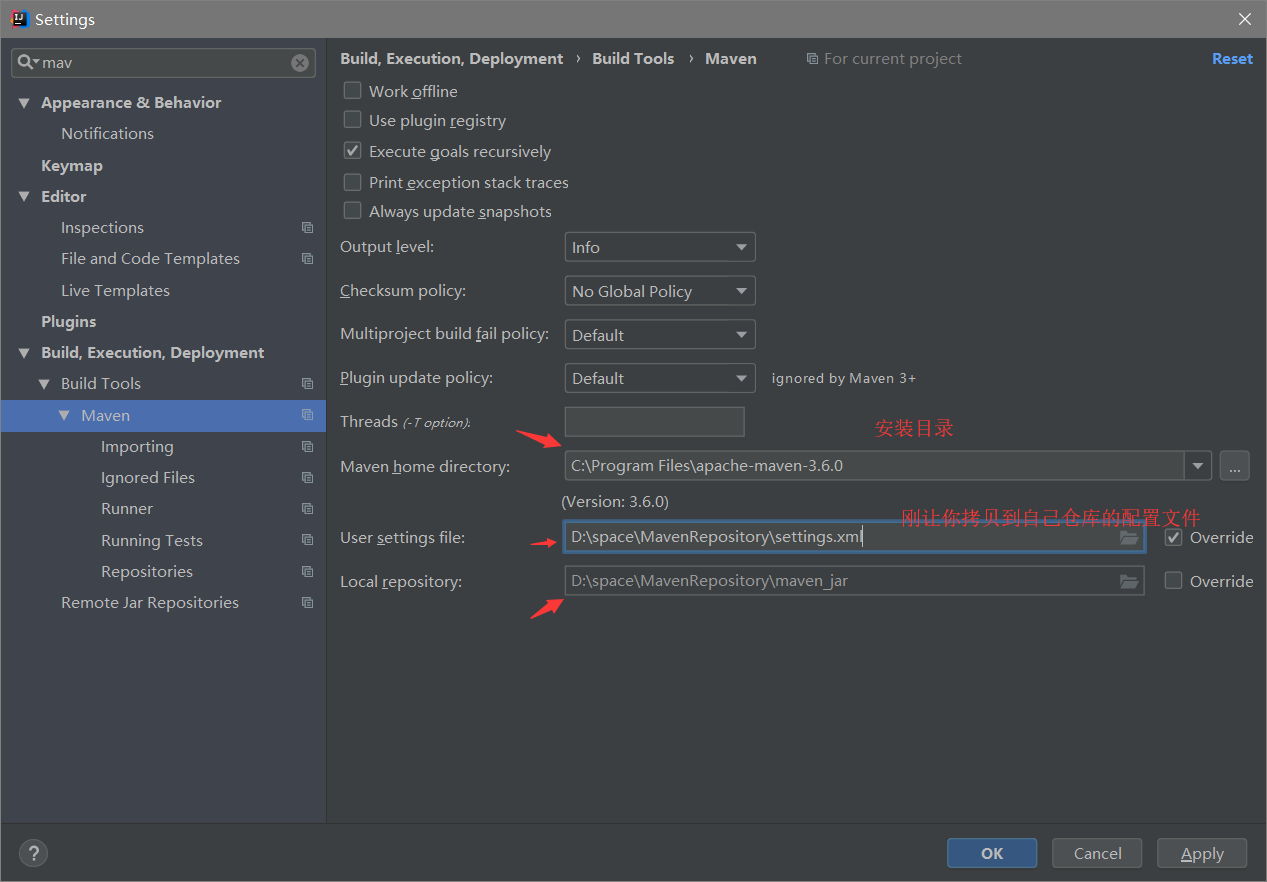Click the Maven home directory path field
1267x882 pixels.
click(x=874, y=466)
